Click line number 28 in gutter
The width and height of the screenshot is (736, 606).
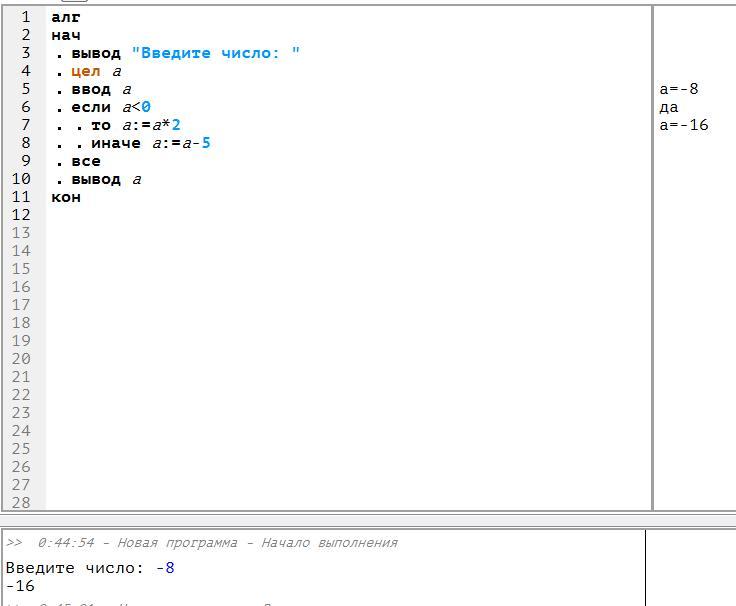(x=21, y=502)
